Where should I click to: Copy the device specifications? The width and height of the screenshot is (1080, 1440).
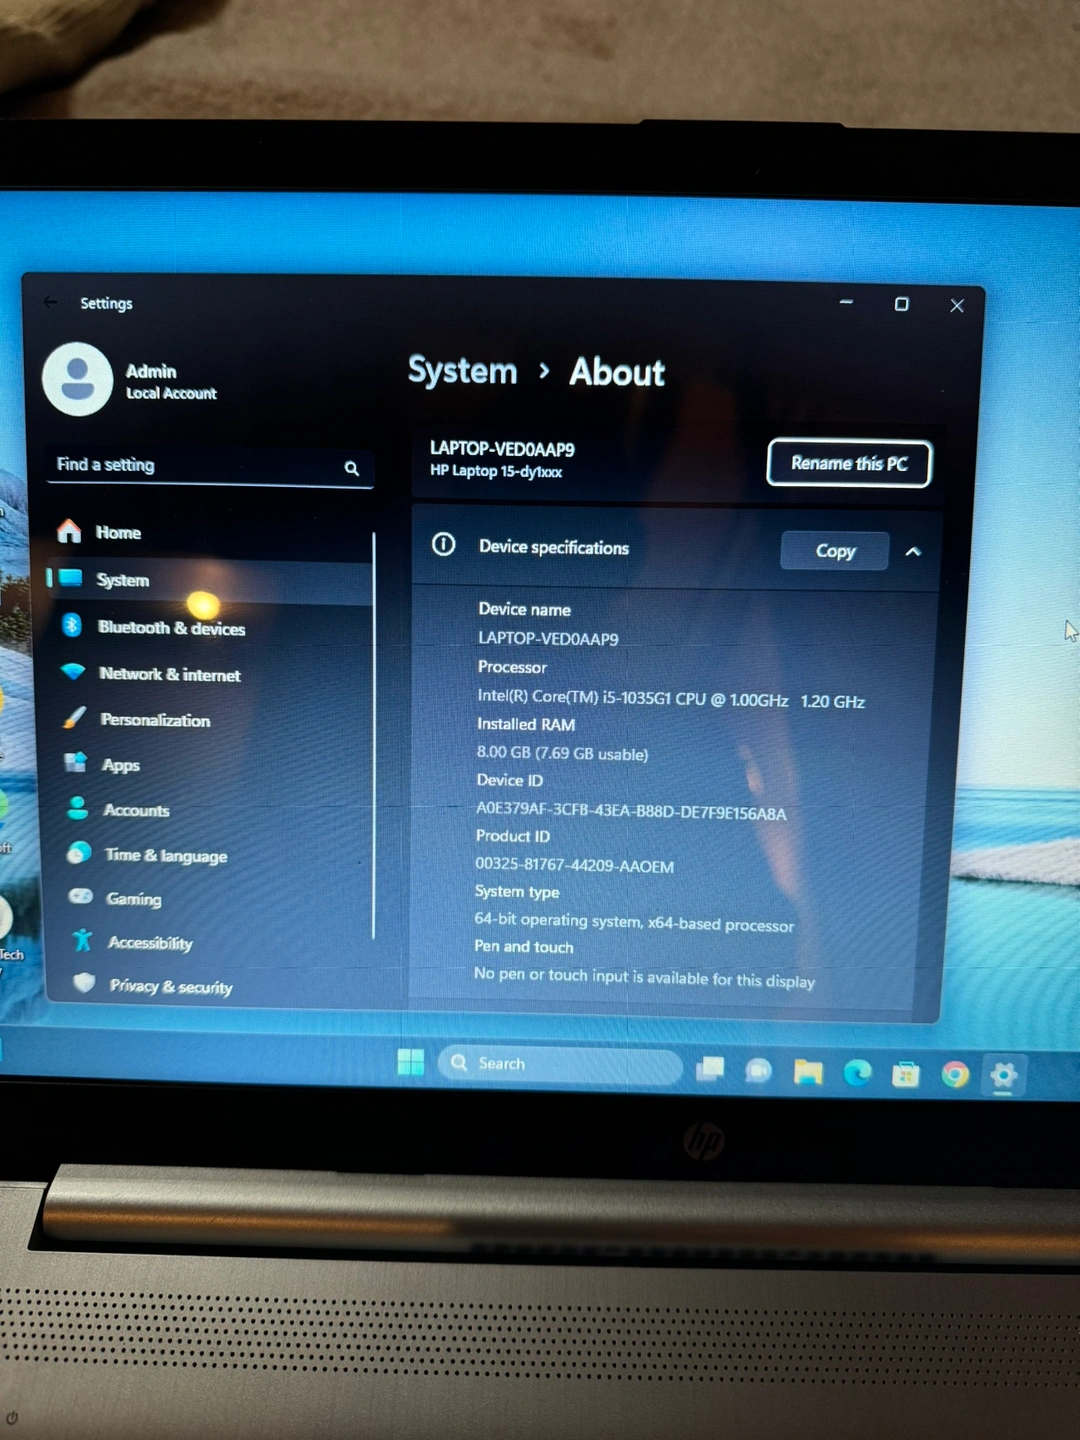point(835,551)
